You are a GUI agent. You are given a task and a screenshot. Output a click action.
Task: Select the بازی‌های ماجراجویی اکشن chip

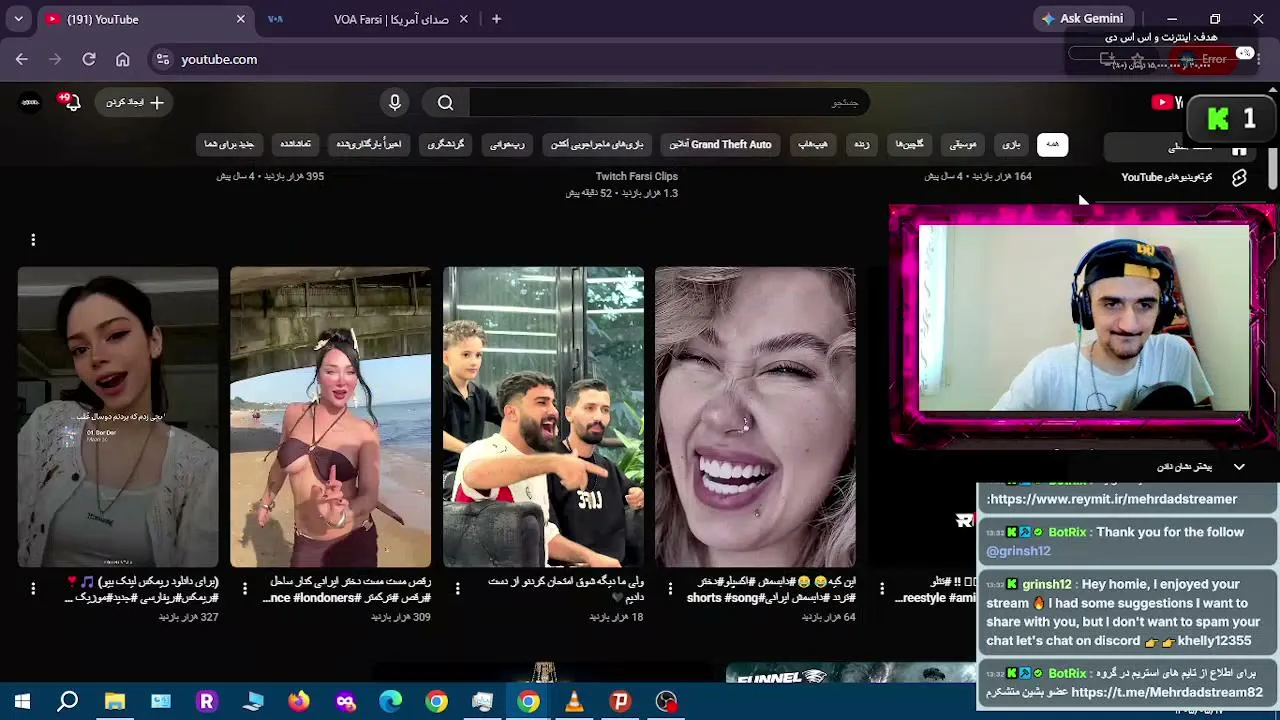pyautogui.click(x=597, y=144)
